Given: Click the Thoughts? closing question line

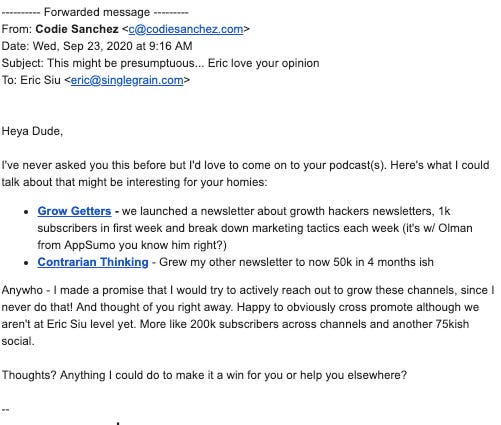Looking at the screenshot, I should (204, 375).
